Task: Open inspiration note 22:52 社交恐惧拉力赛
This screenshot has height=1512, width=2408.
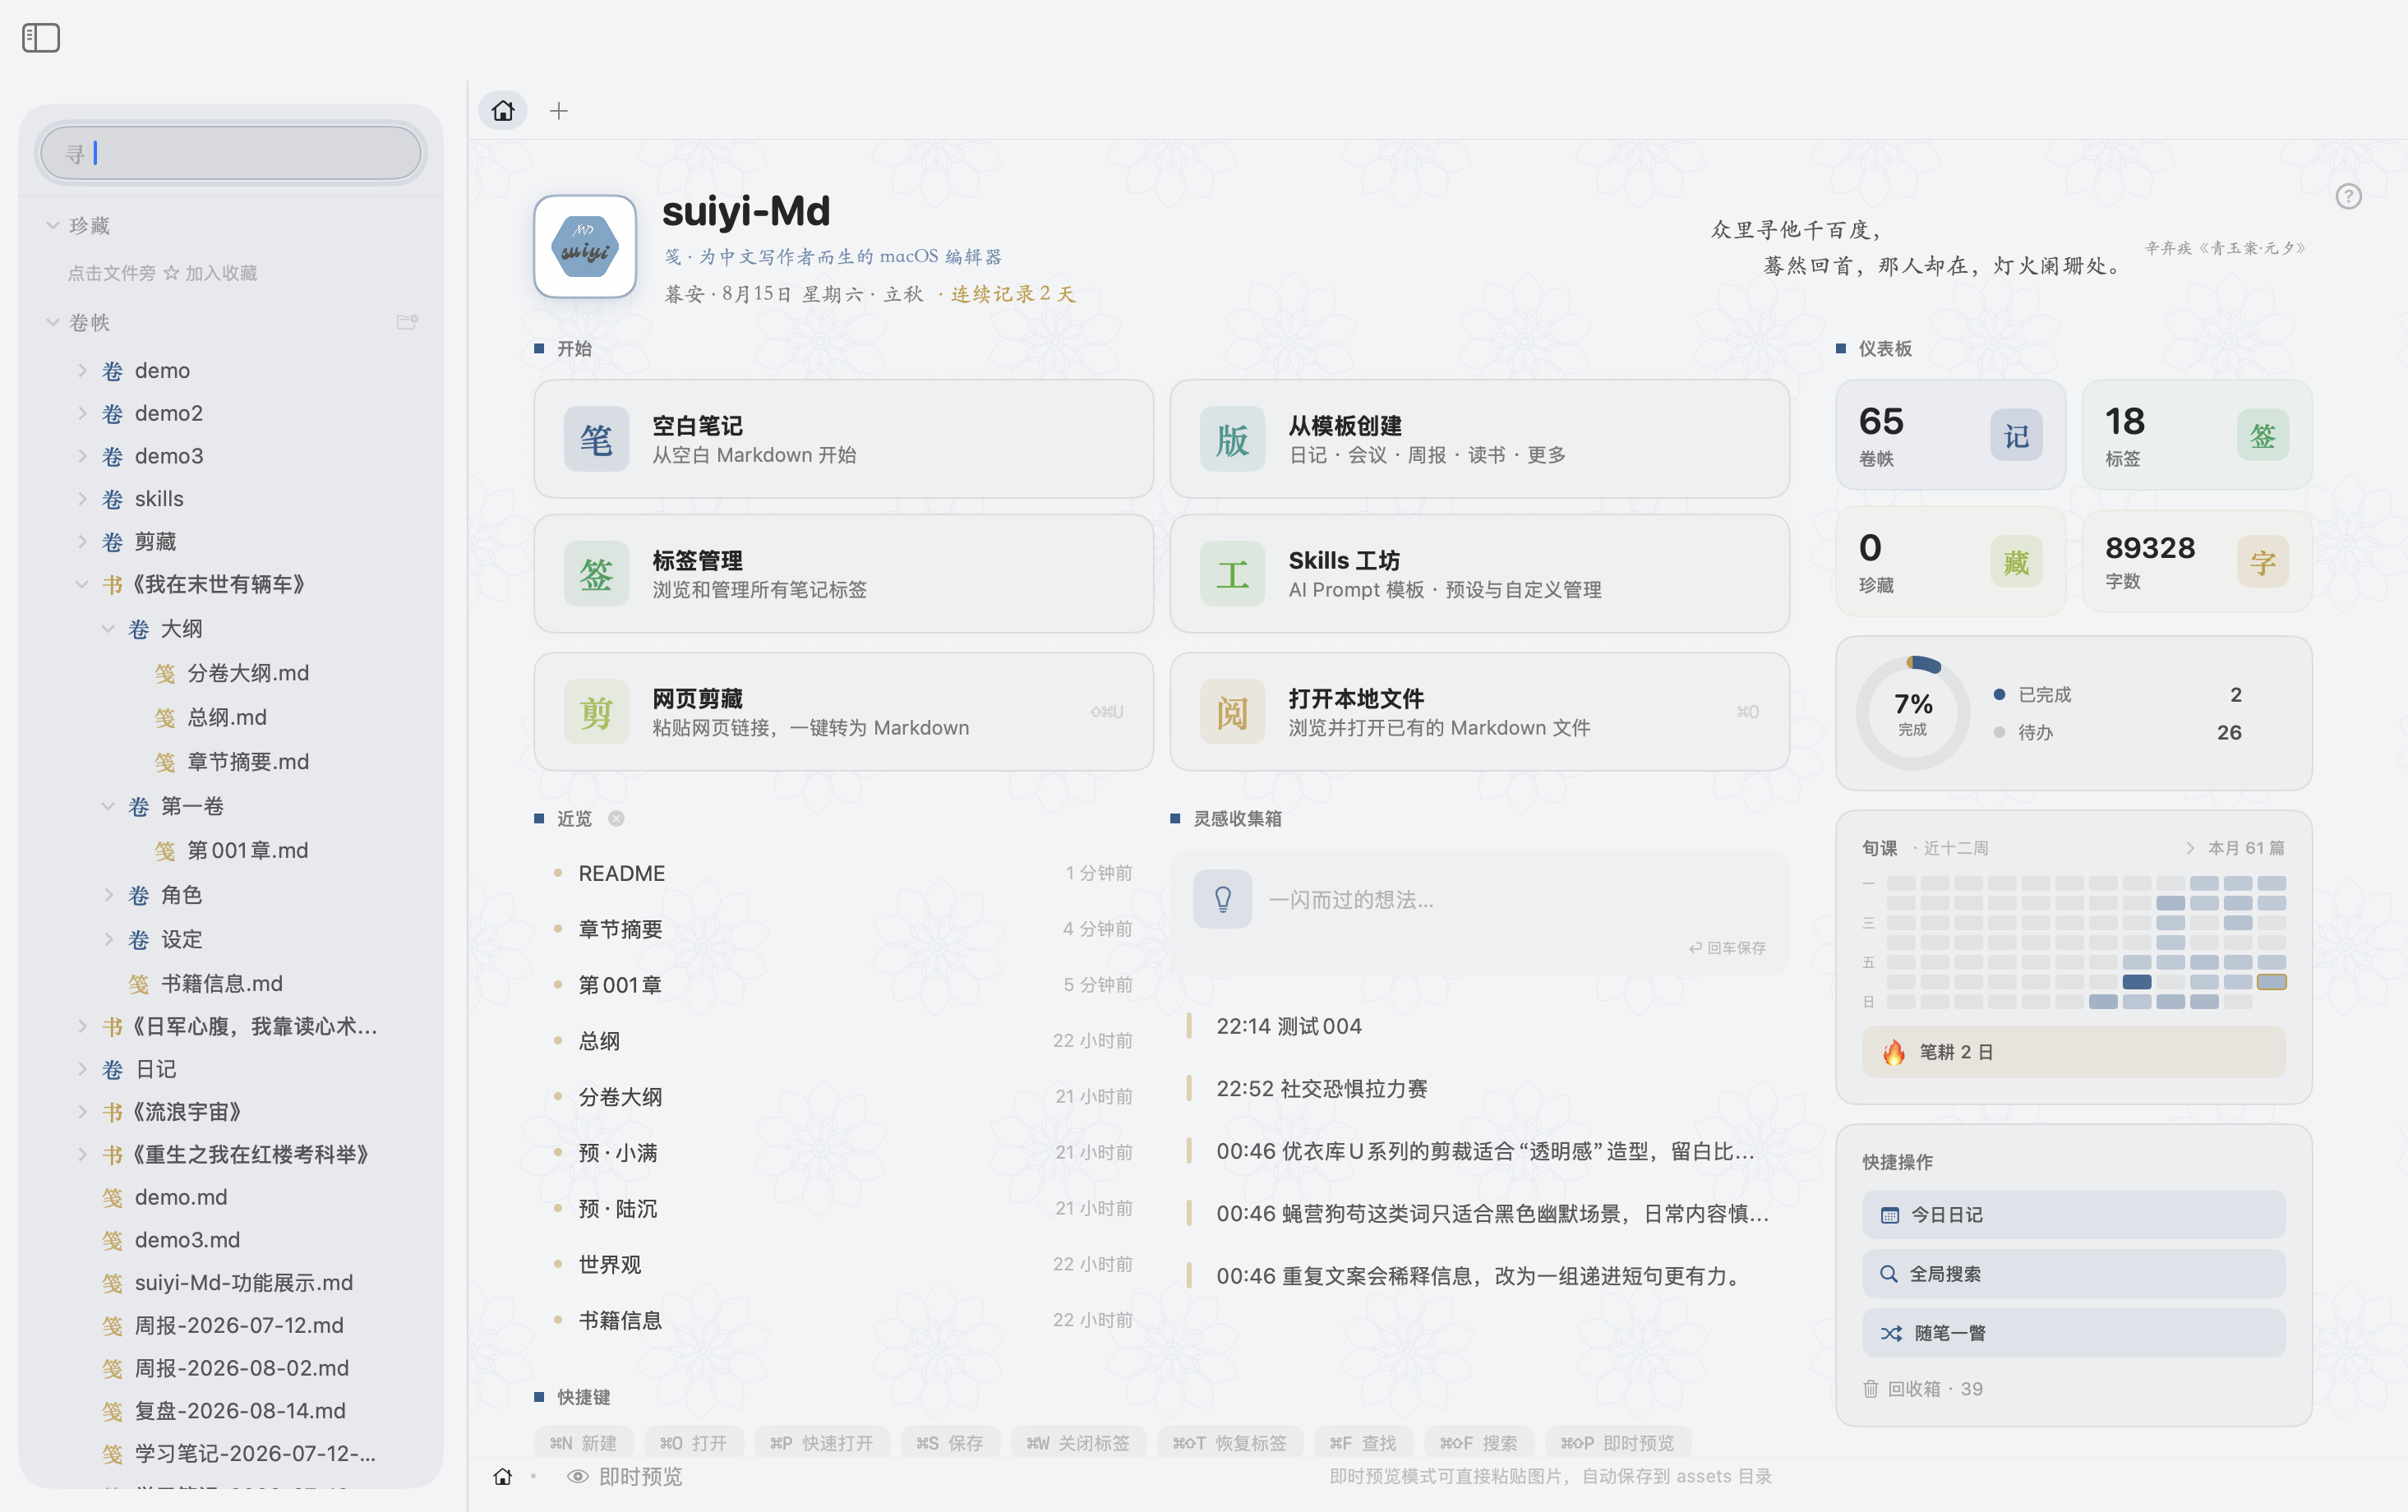Action: tap(1321, 1088)
